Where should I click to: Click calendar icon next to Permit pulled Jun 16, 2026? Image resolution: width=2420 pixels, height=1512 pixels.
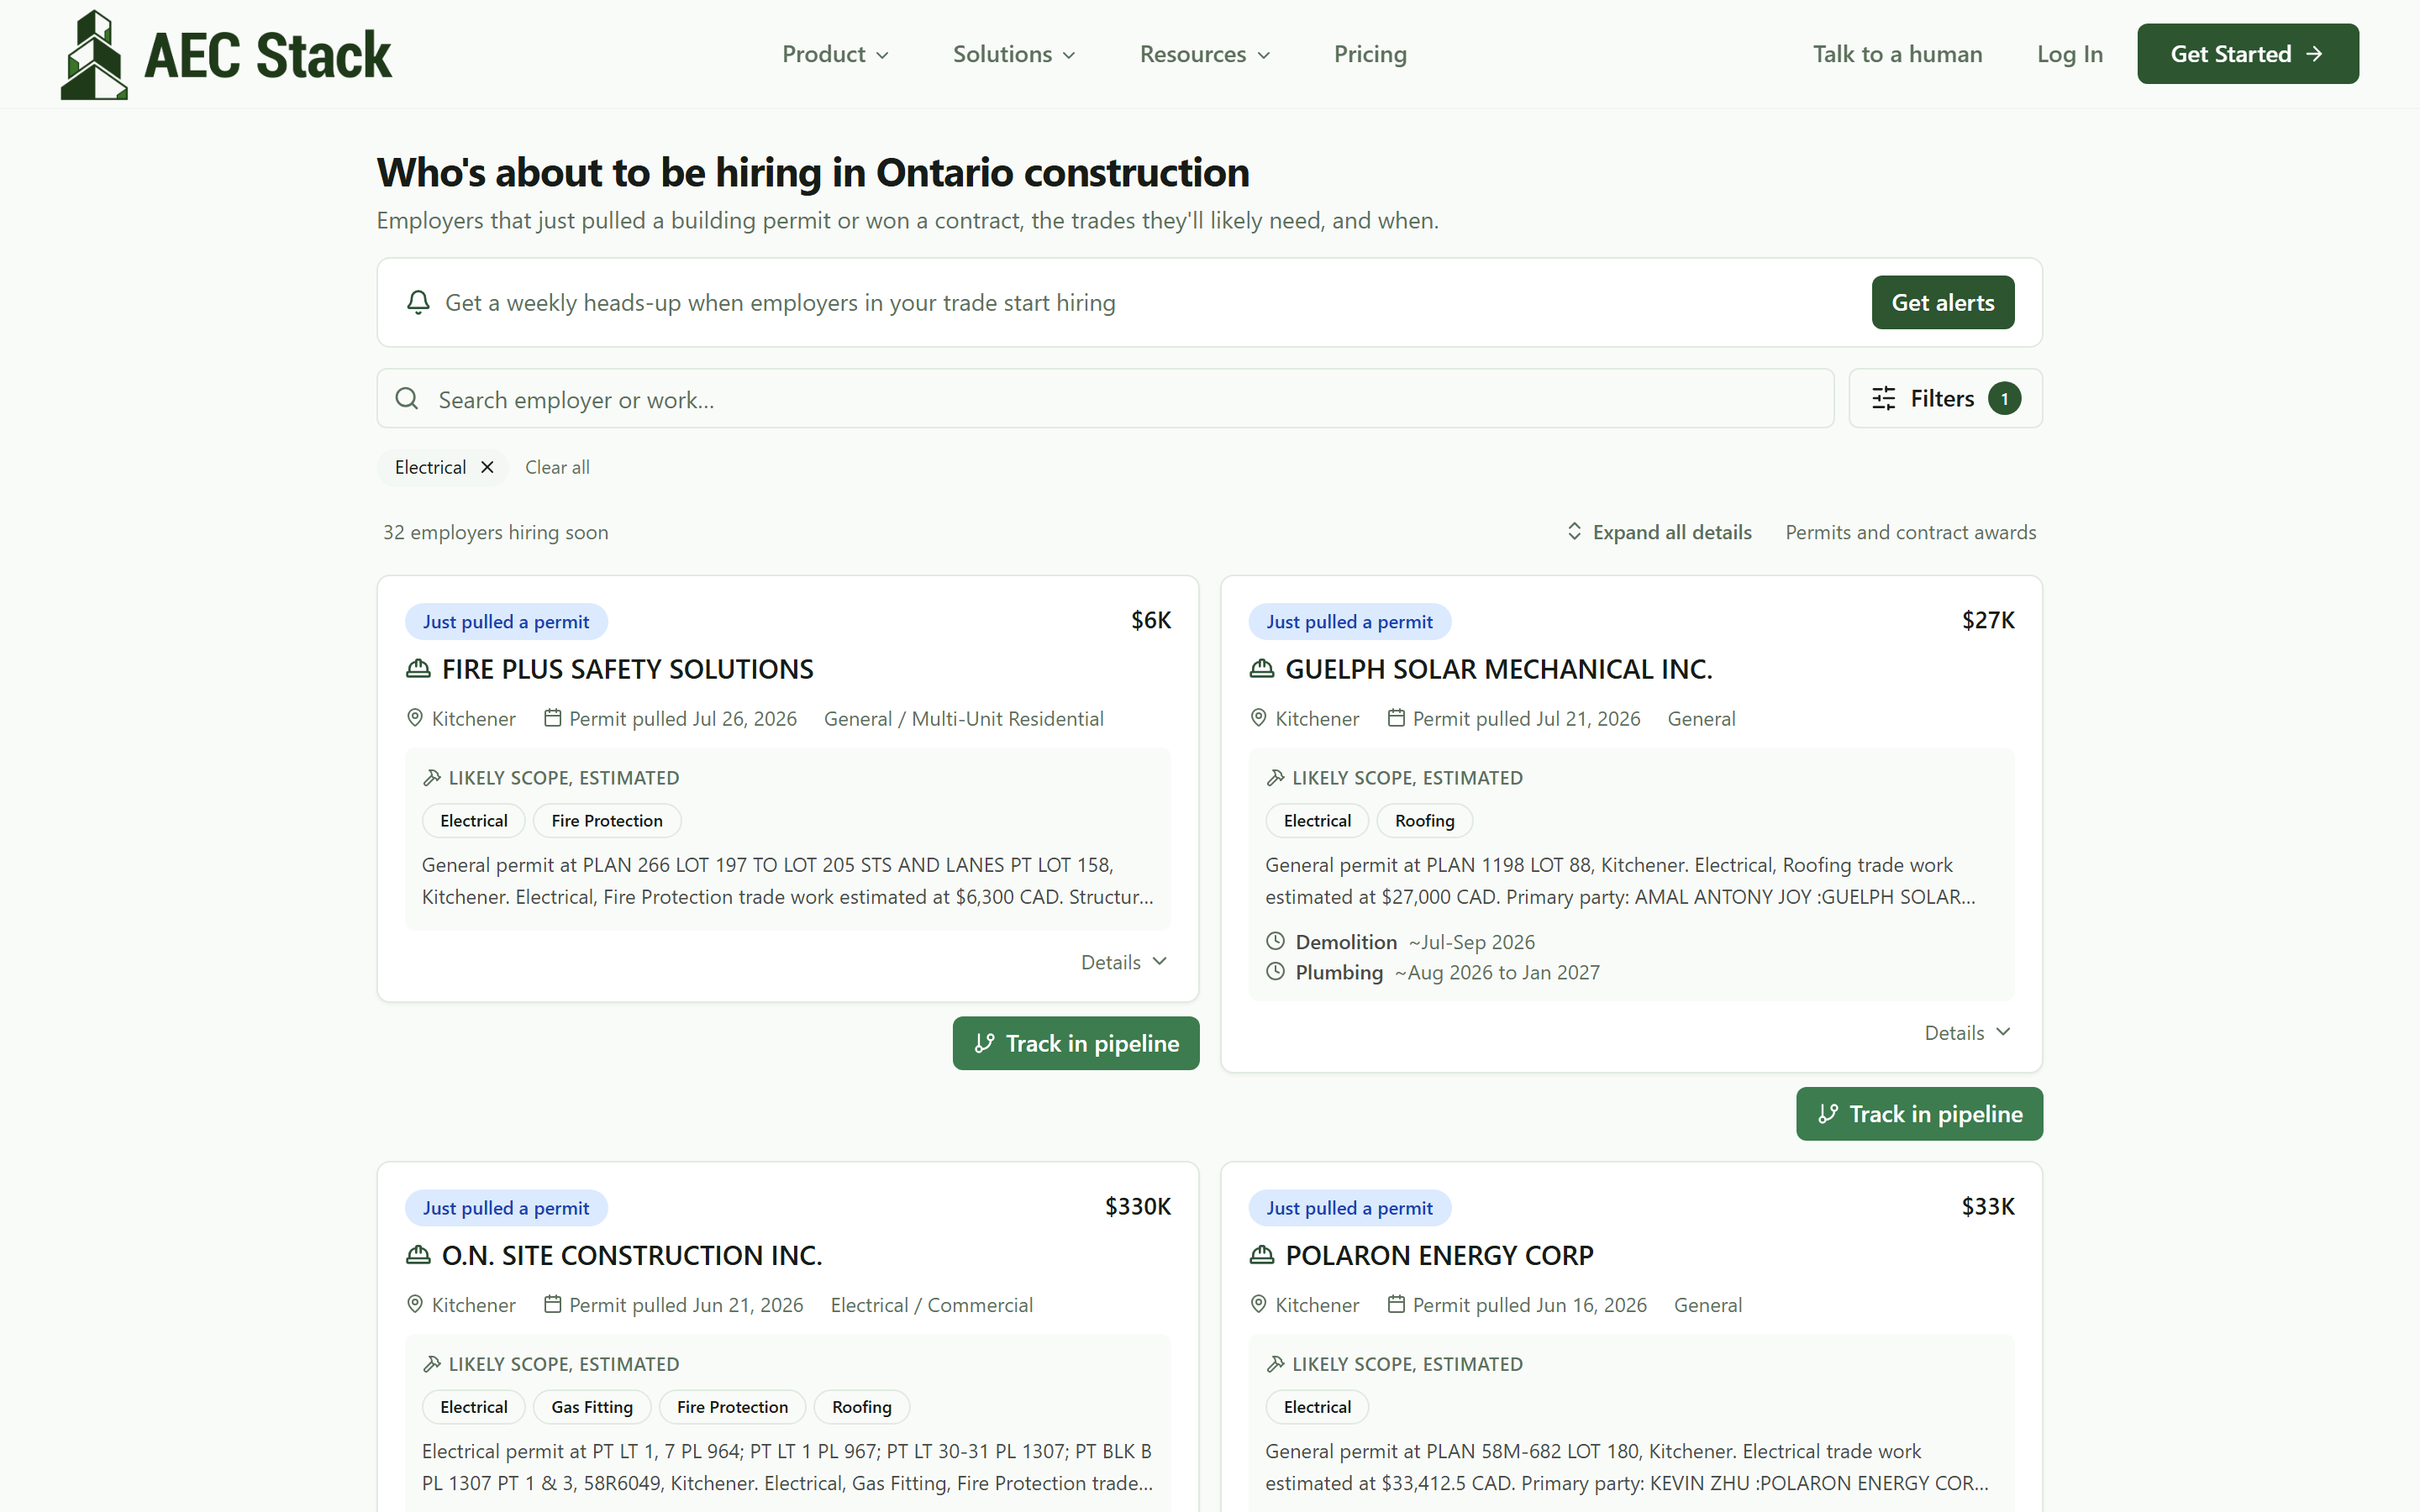coord(1396,1304)
